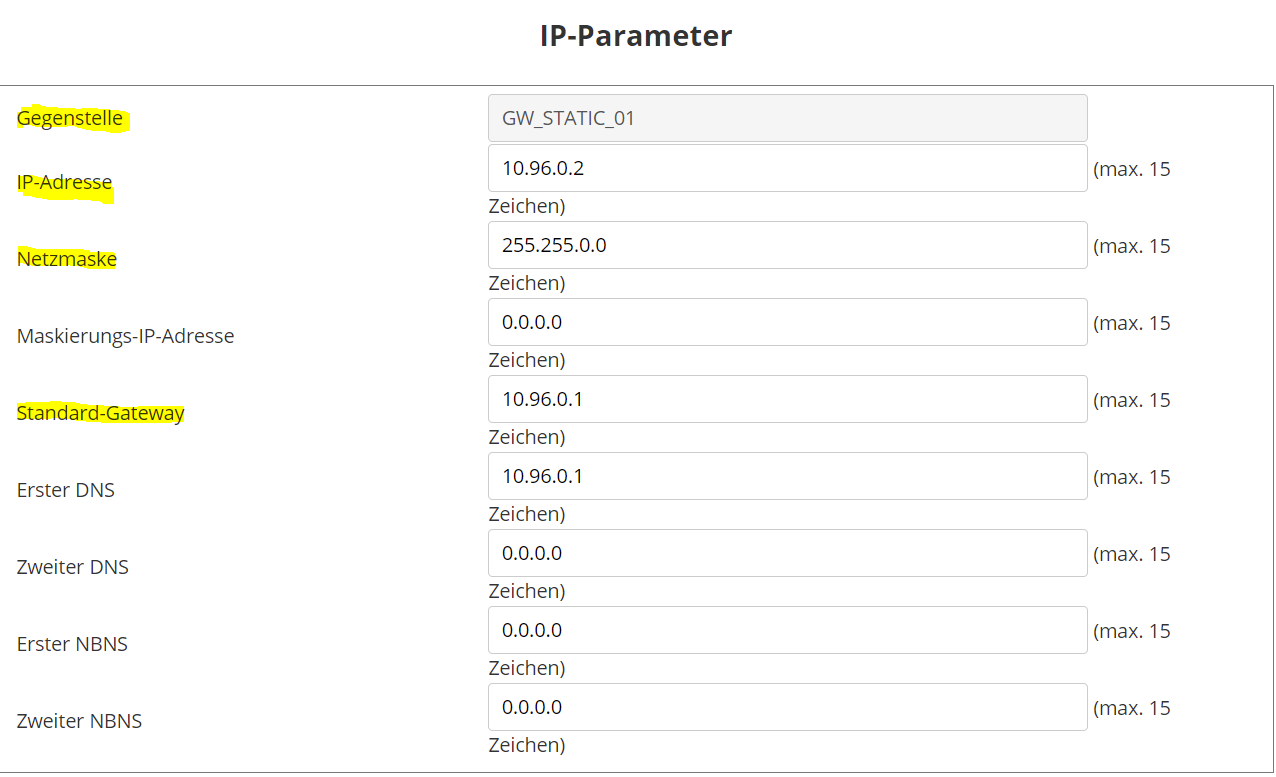Click the Standard-Gateway input field
The image size is (1276, 777).
click(787, 399)
